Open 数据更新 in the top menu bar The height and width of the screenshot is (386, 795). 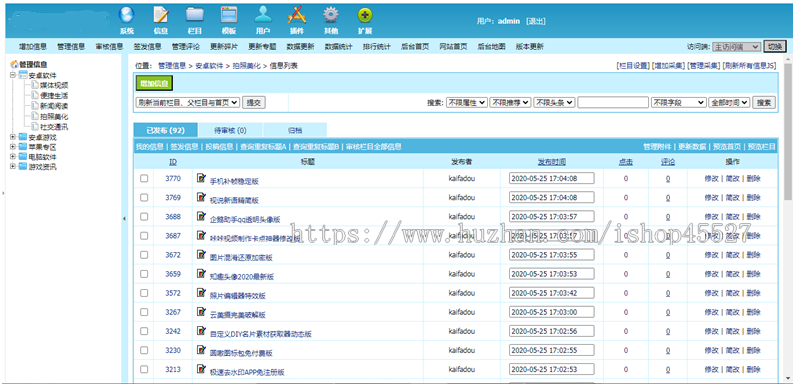300,47
